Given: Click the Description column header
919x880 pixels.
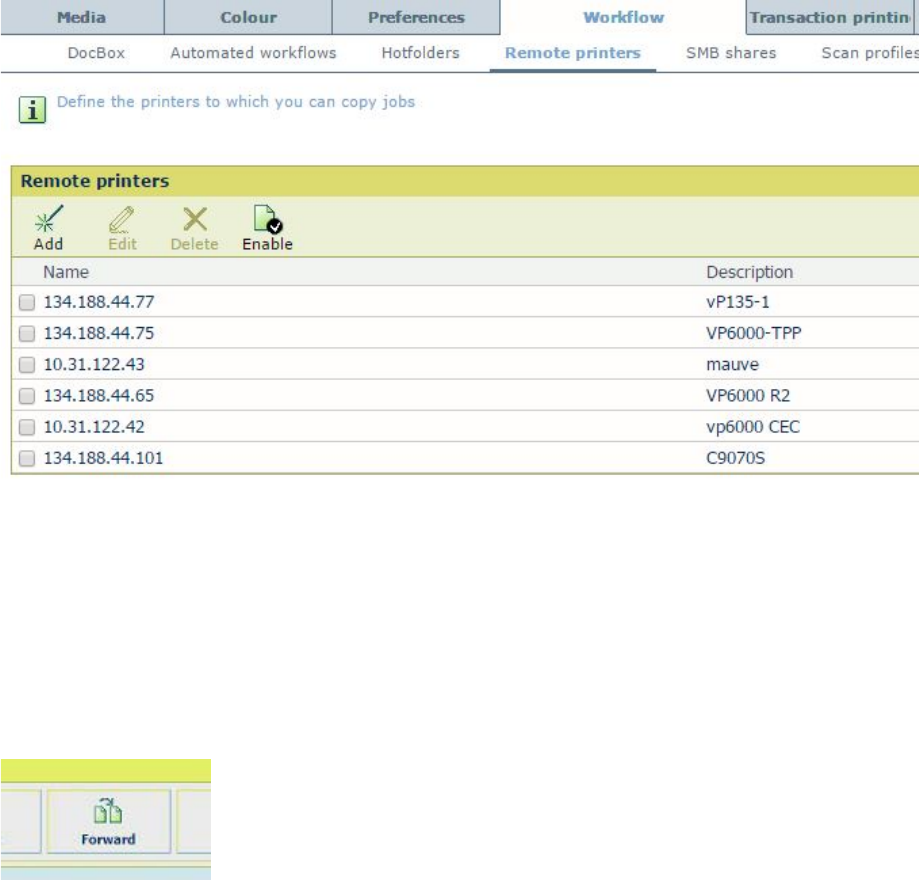Looking at the screenshot, I should coord(749,272).
